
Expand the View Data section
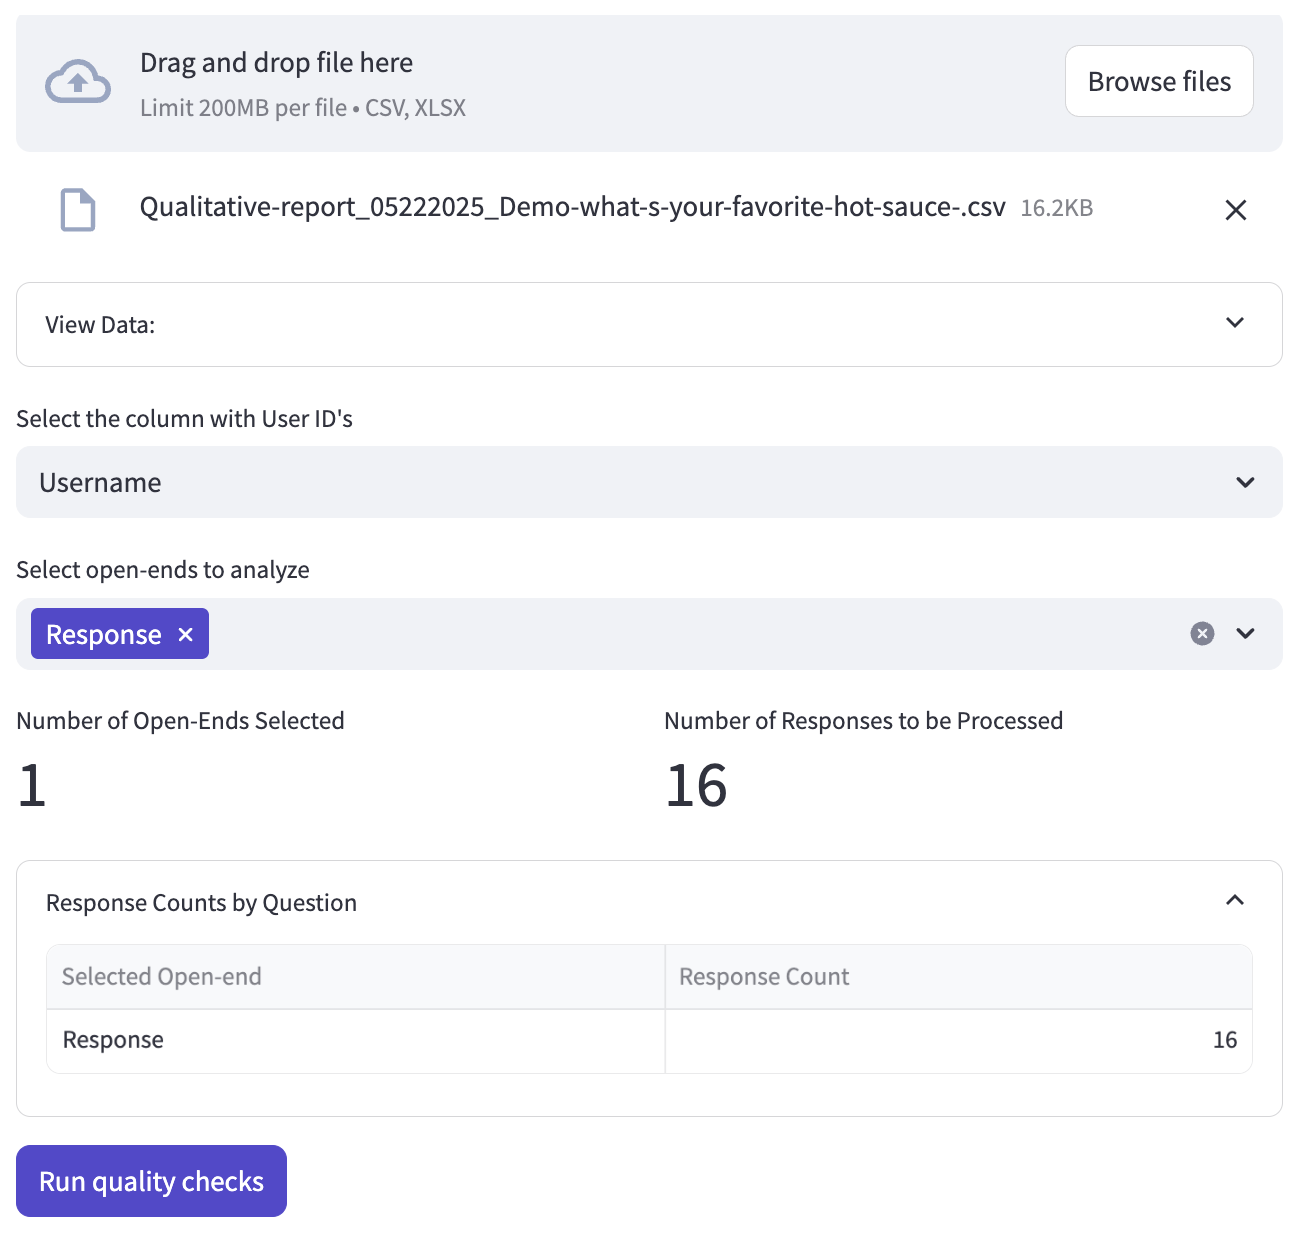(649, 324)
